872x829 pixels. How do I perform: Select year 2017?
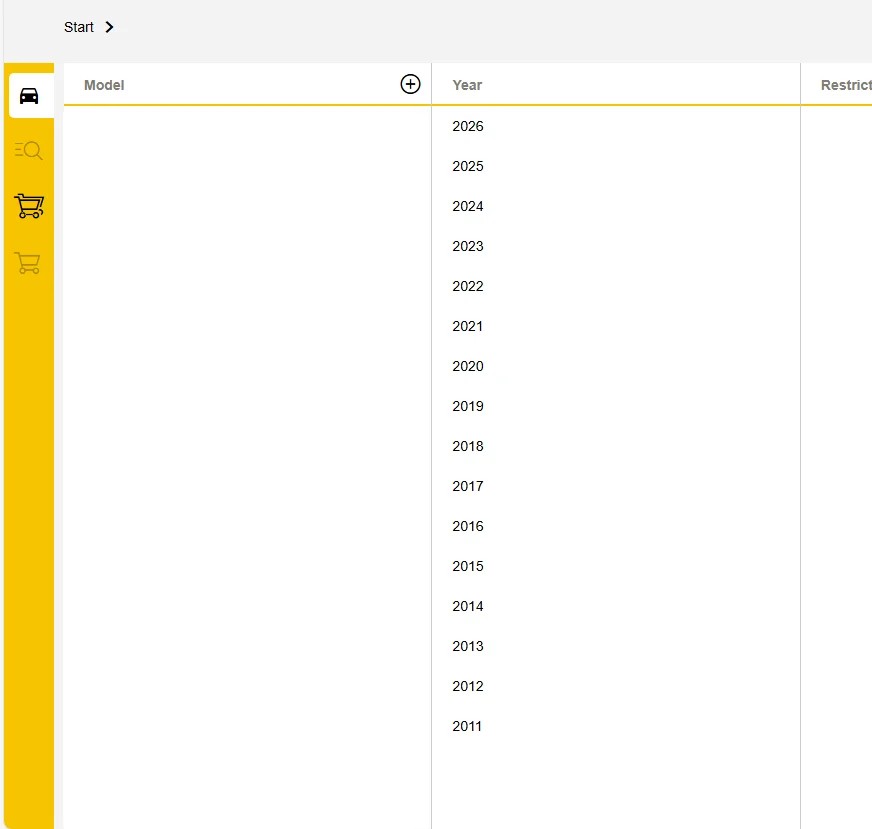click(468, 487)
